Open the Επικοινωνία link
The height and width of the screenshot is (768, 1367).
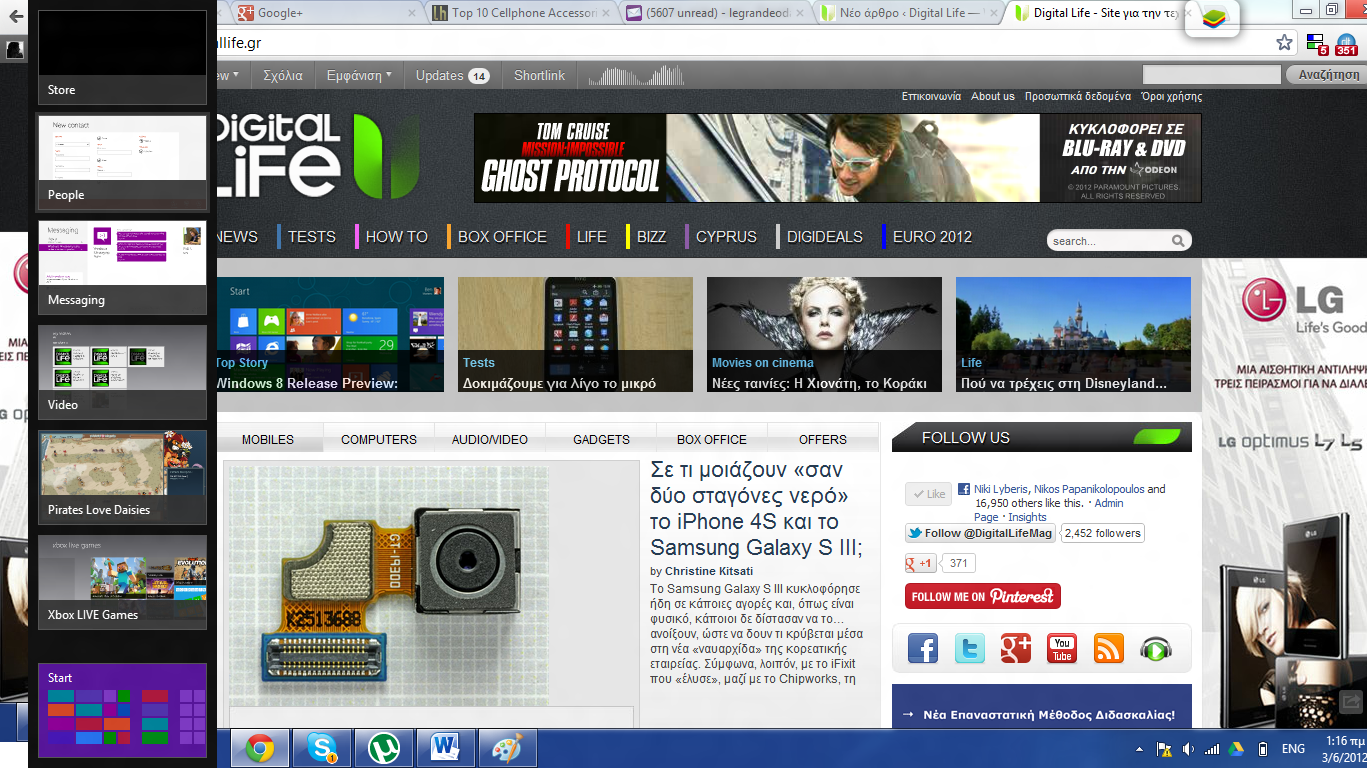pyautogui.click(x=931, y=96)
